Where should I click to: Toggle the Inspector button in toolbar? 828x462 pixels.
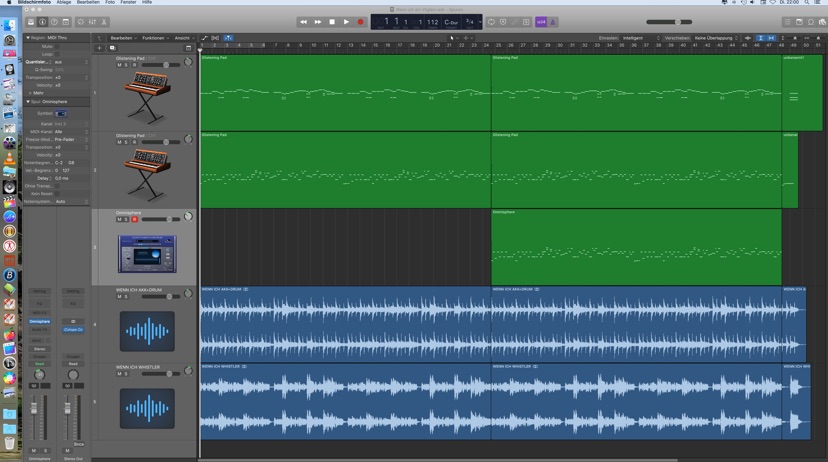[43, 22]
